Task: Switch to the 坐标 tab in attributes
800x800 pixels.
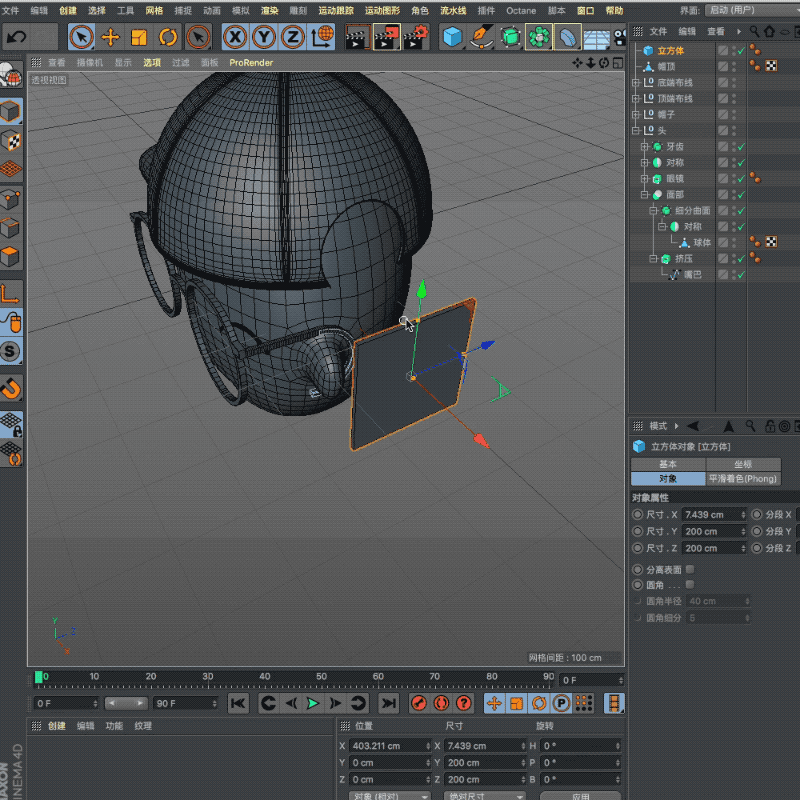Action: coord(743,464)
